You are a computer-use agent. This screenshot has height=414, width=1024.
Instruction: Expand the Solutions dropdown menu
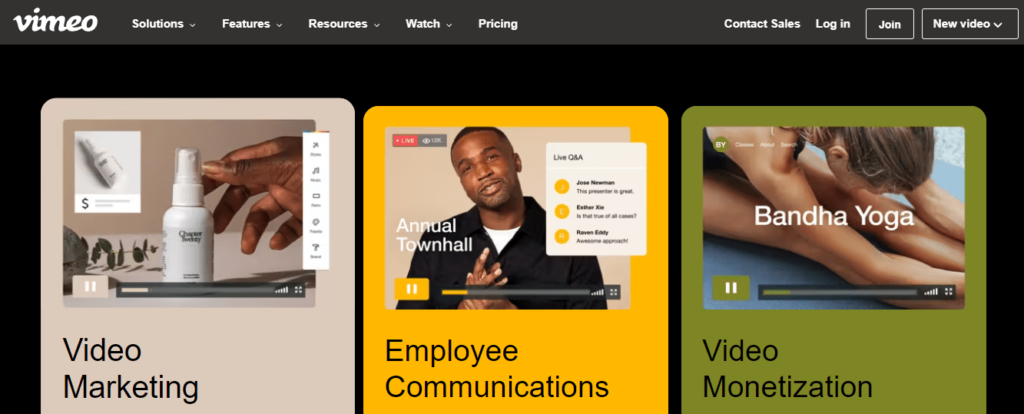164,24
